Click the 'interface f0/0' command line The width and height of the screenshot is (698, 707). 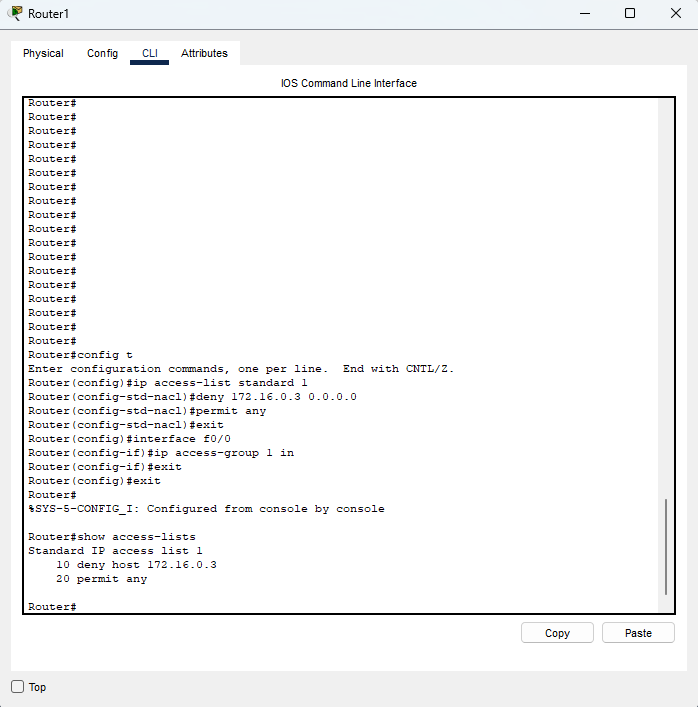tap(129, 439)
